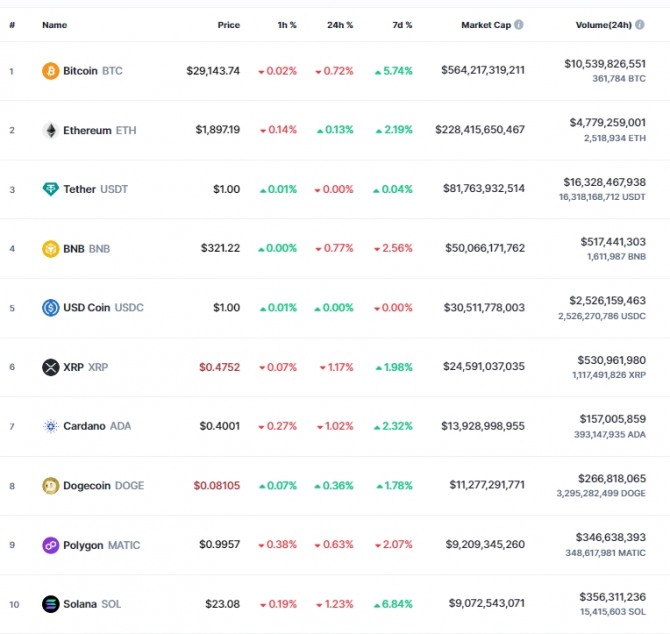Show Market Cap info tooltip icon

519,25
